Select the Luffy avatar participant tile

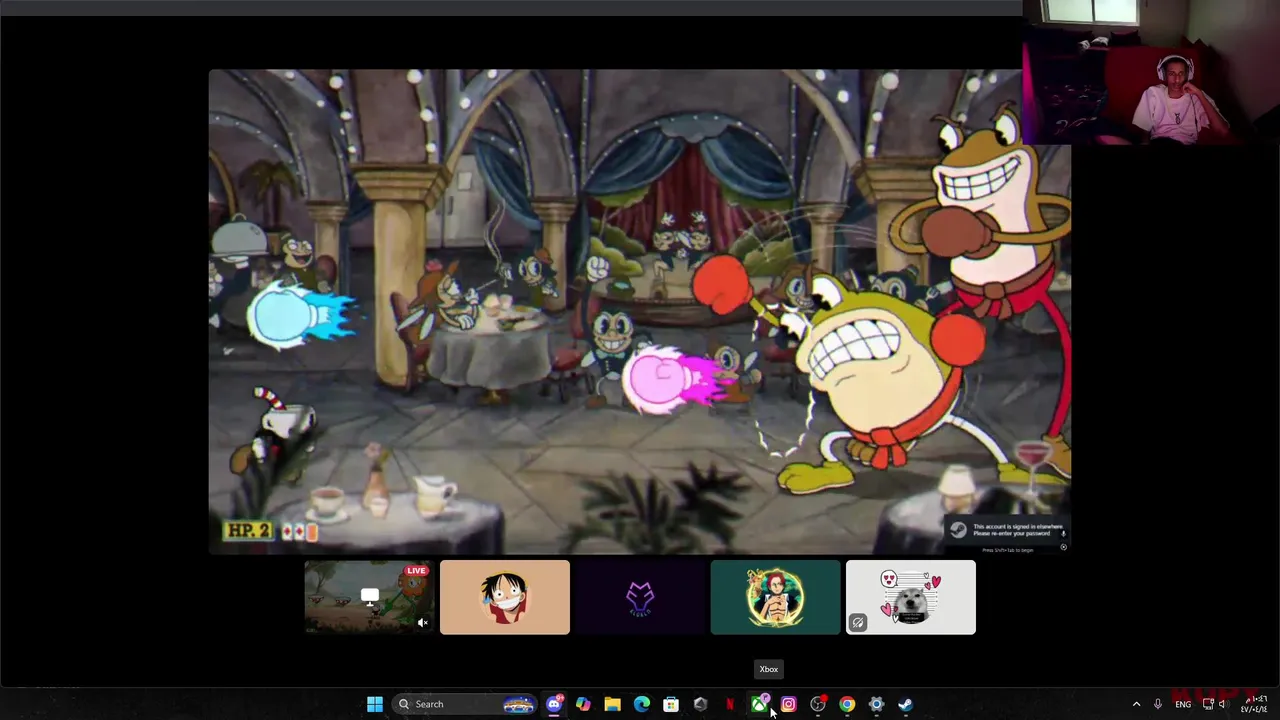505,597
